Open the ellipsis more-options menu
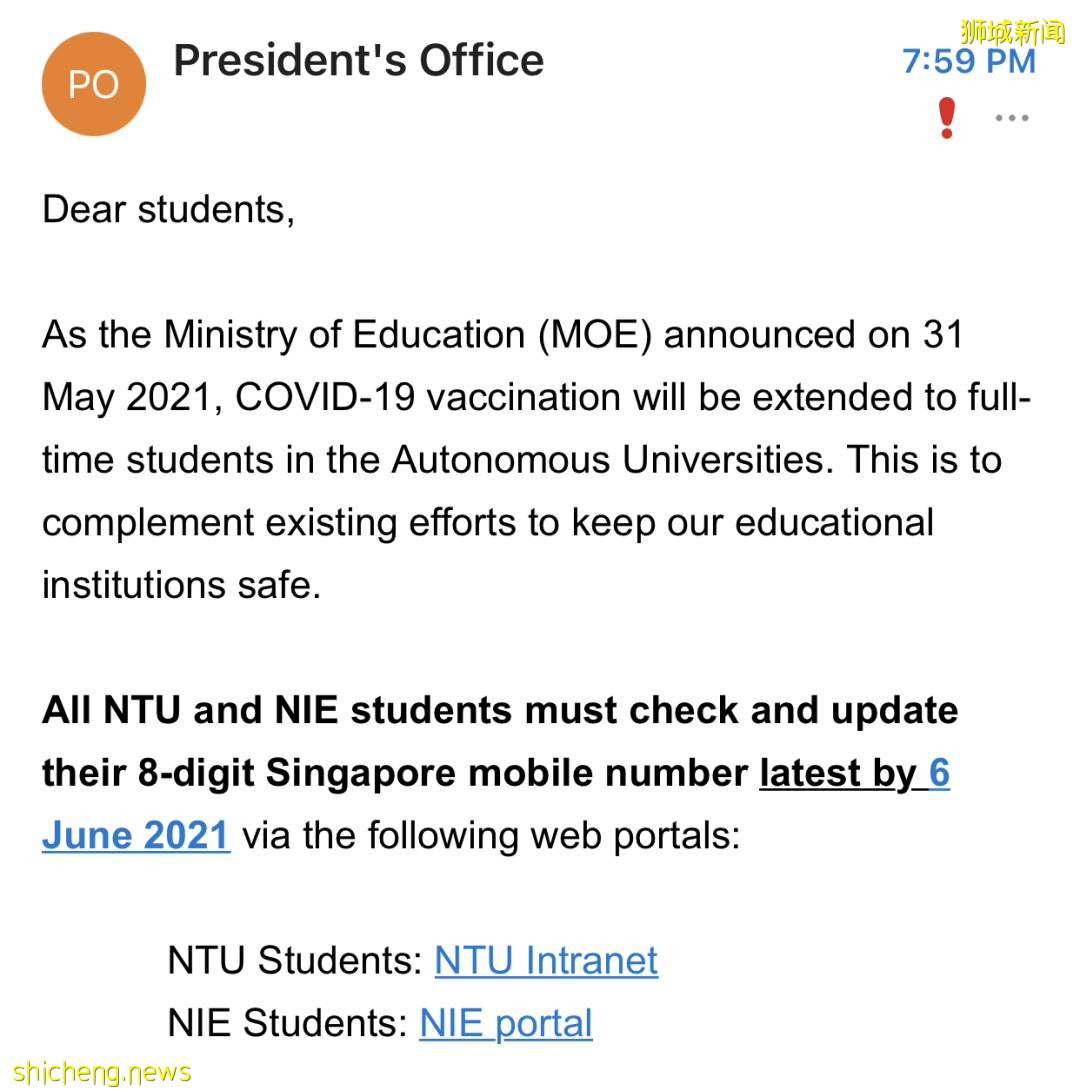This screenshot has width=1080, height=1092. [x=1012, y=117]
